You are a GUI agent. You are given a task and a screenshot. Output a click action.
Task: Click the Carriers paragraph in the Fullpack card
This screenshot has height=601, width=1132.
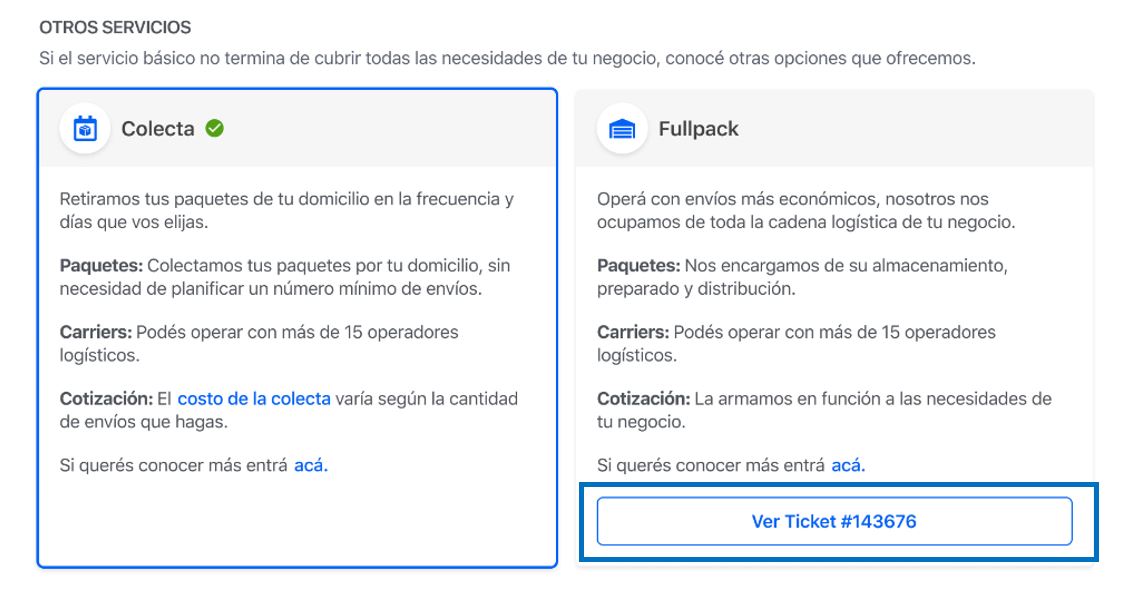coord(796,343)
